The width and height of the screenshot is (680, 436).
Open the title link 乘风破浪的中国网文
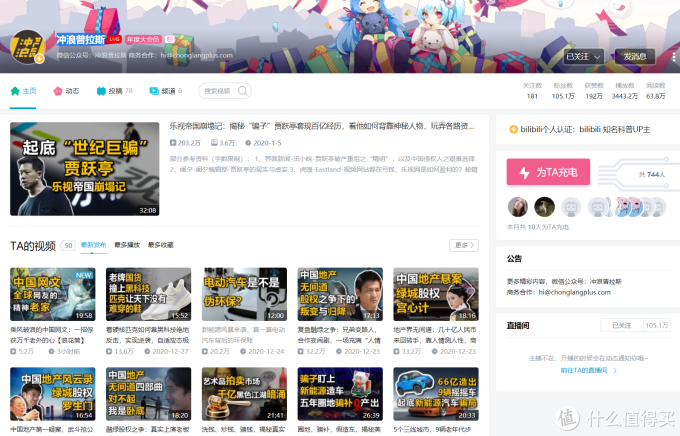click(52, 335)
